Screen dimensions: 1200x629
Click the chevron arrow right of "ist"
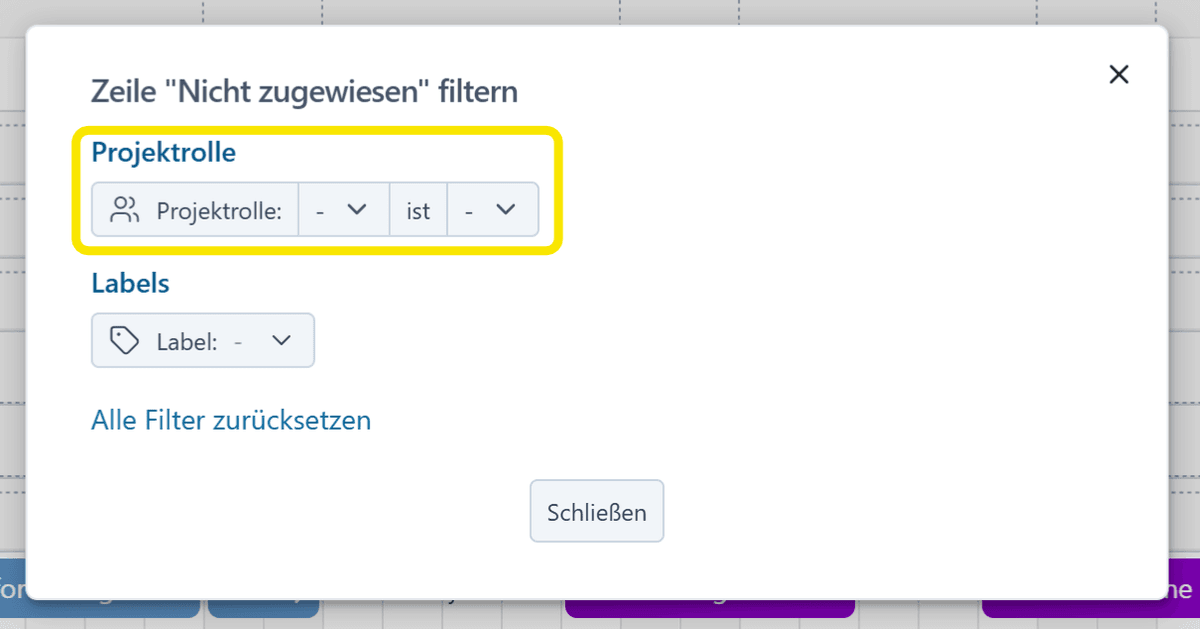(506, 210)
